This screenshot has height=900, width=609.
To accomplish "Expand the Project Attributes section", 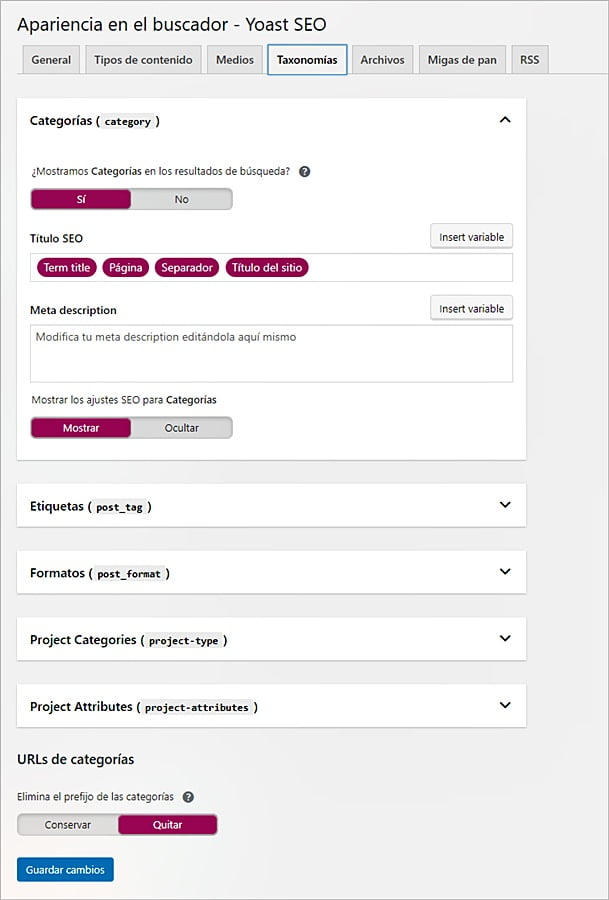I will [505, 705].
